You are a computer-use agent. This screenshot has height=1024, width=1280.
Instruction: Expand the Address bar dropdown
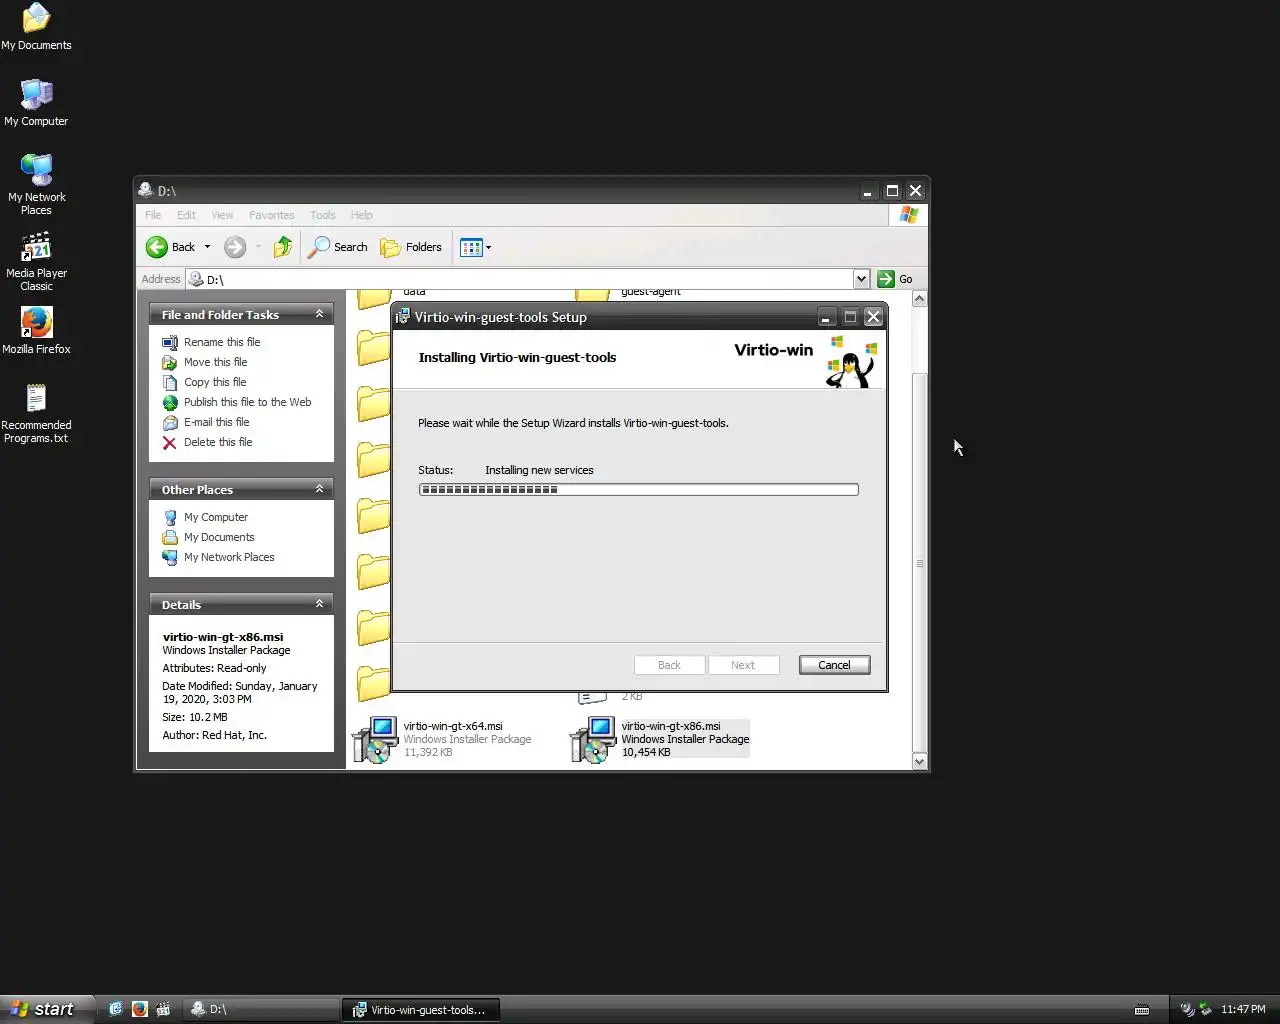tap(861, 279)
